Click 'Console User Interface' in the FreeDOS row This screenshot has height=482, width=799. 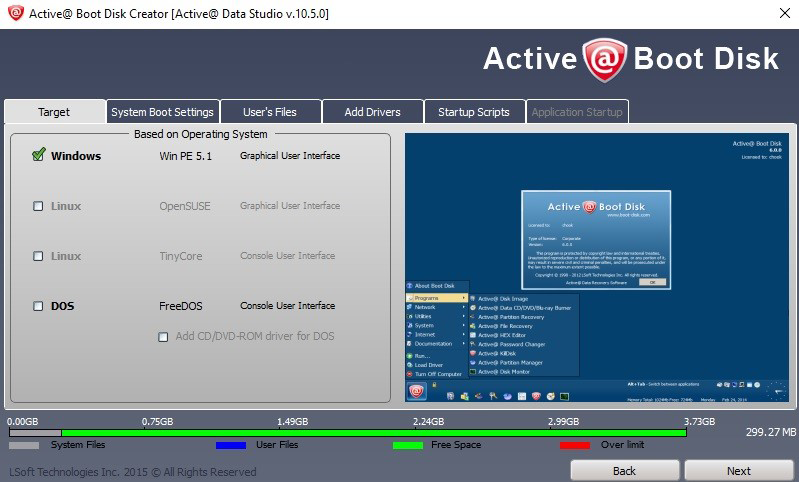coord(288,305)
